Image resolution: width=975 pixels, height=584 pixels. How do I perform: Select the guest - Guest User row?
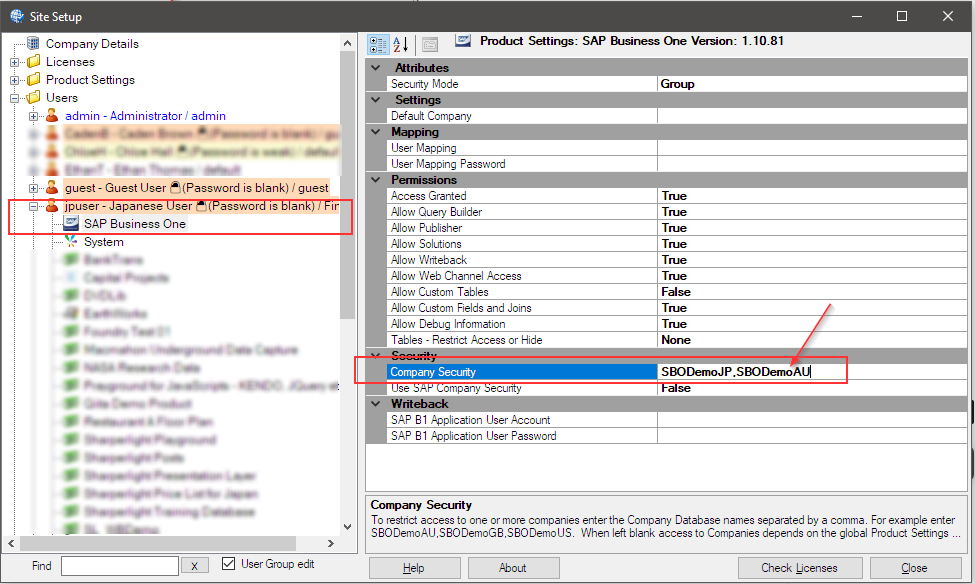196,188
